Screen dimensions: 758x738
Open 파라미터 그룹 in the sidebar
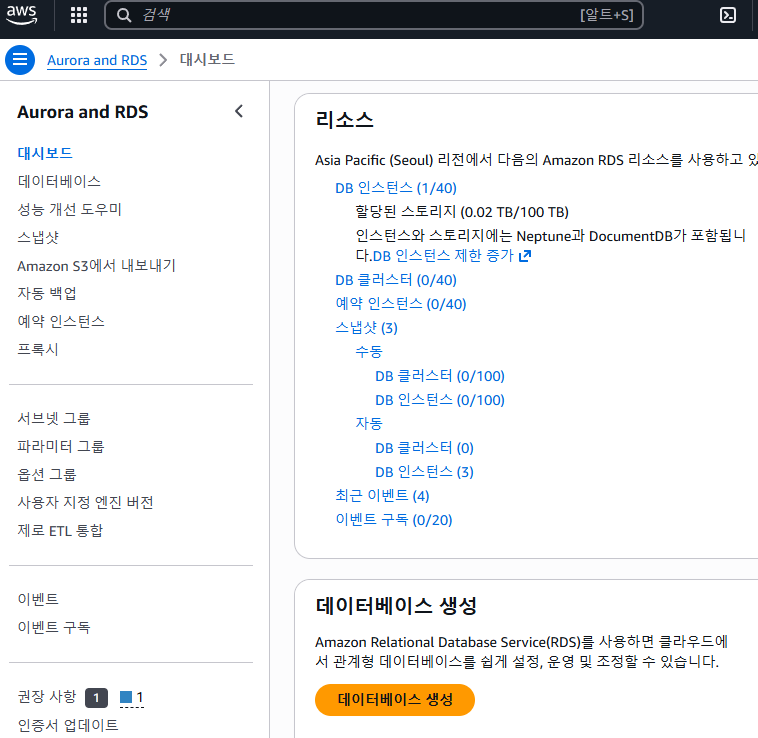pos(60,446)
